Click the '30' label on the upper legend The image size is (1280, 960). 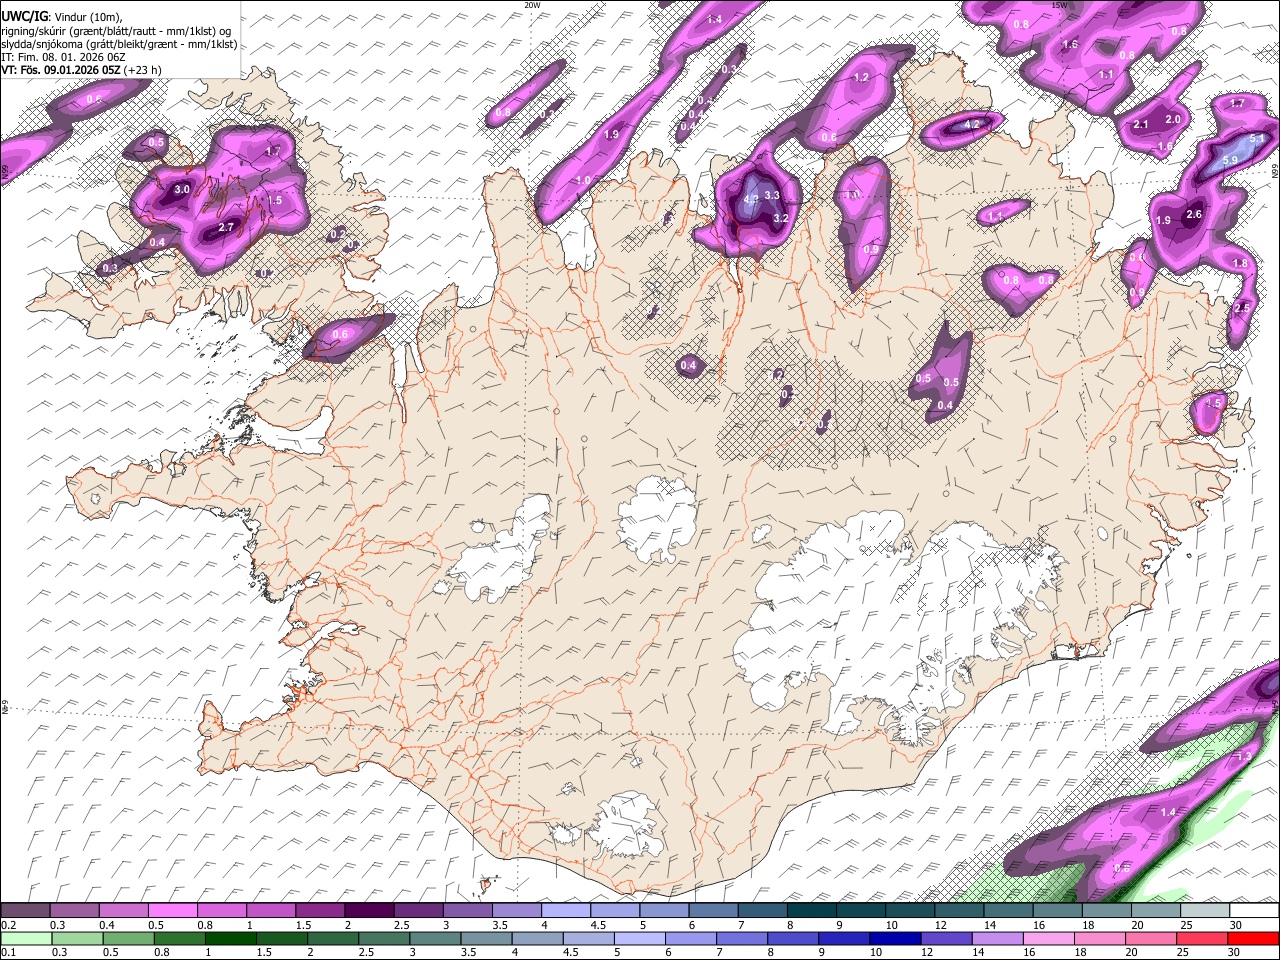(x=1236, y=925)
